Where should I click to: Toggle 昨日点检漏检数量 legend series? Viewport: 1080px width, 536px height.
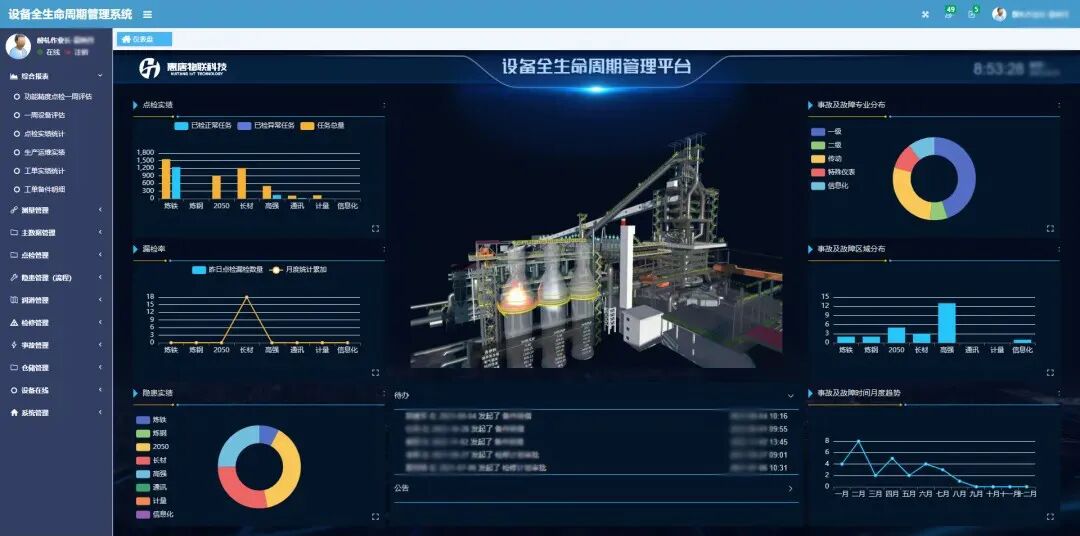coord(227,269)
